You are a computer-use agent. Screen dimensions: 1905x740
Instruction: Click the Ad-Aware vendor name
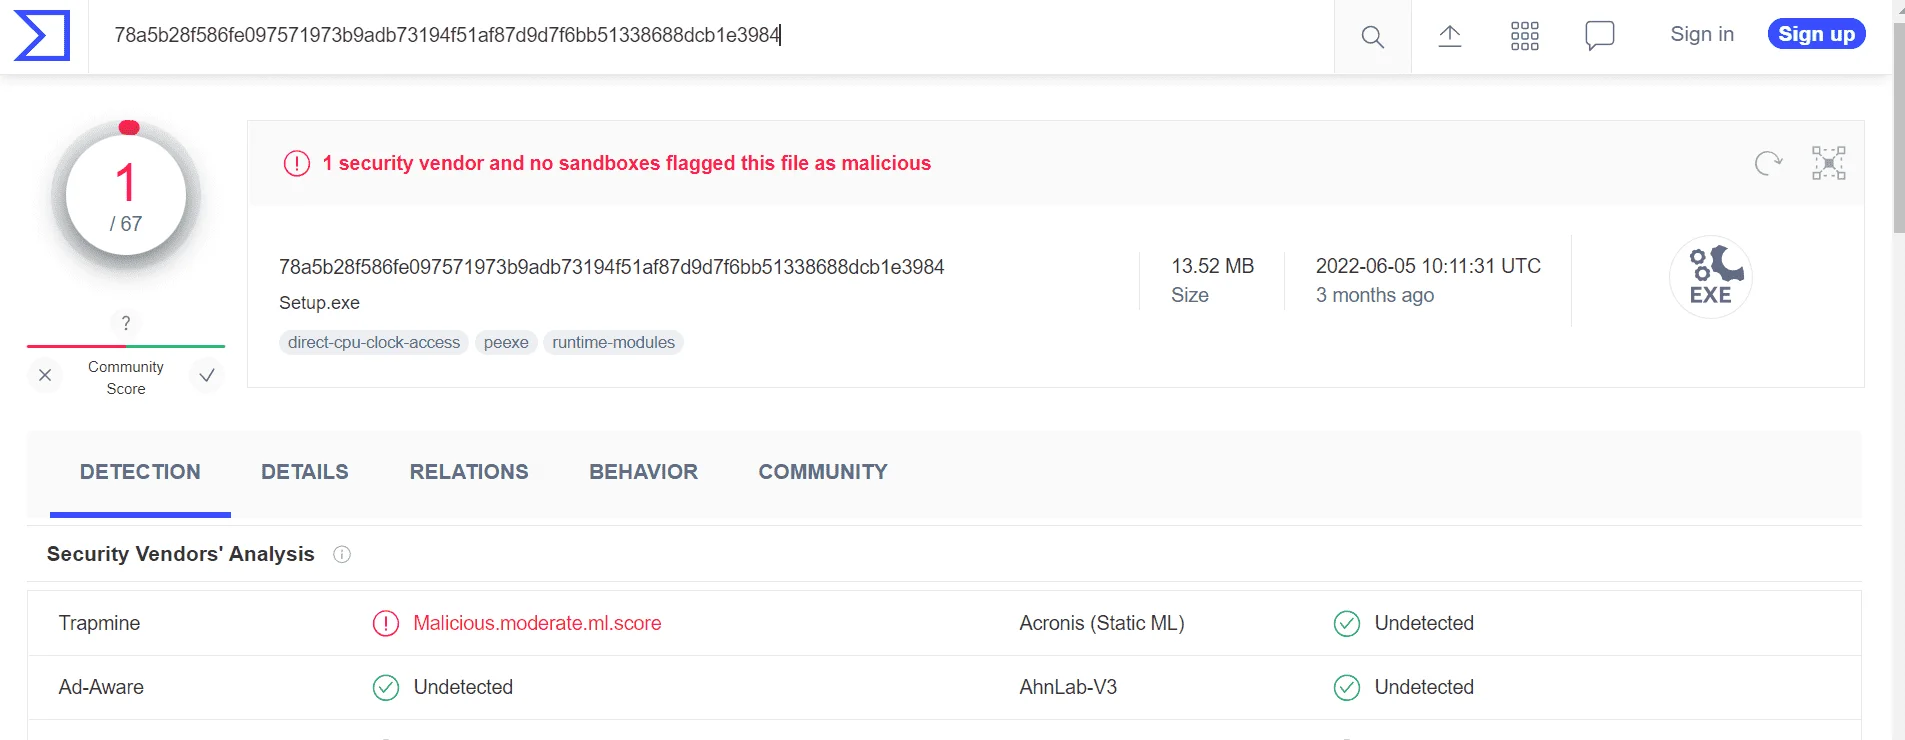point(101,688)
